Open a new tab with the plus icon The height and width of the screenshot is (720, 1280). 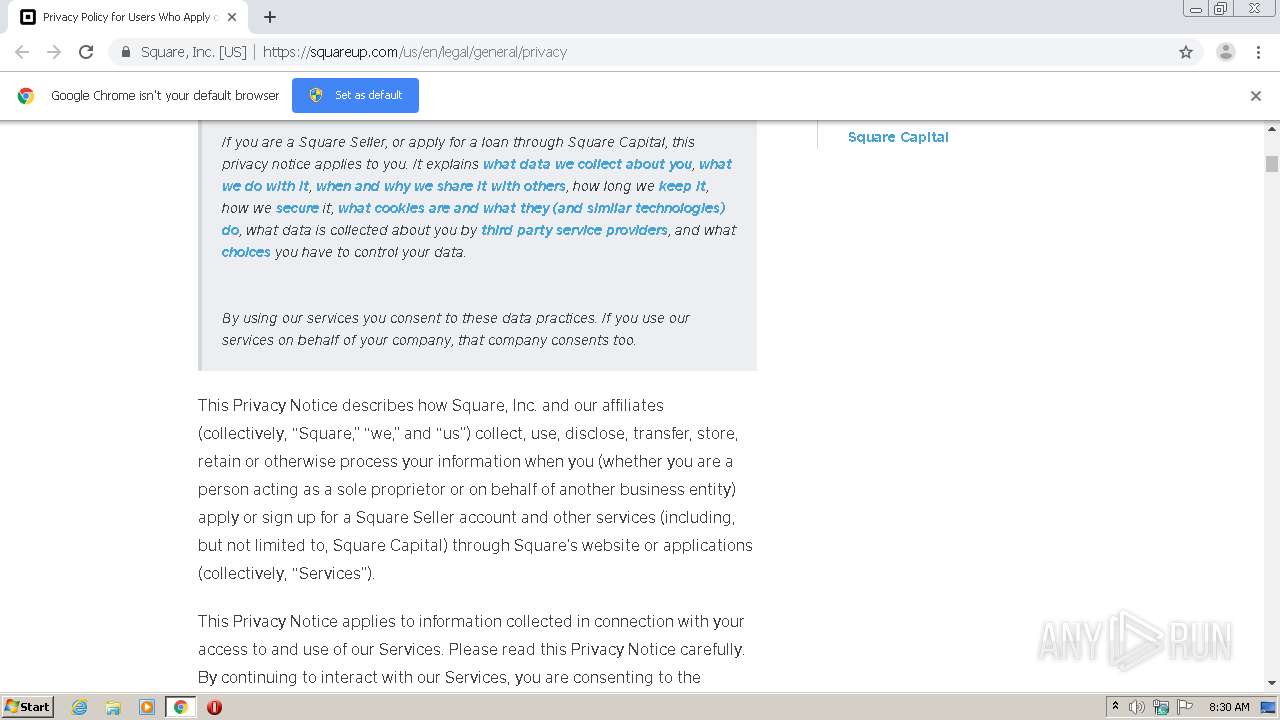[x=270, y=17]
